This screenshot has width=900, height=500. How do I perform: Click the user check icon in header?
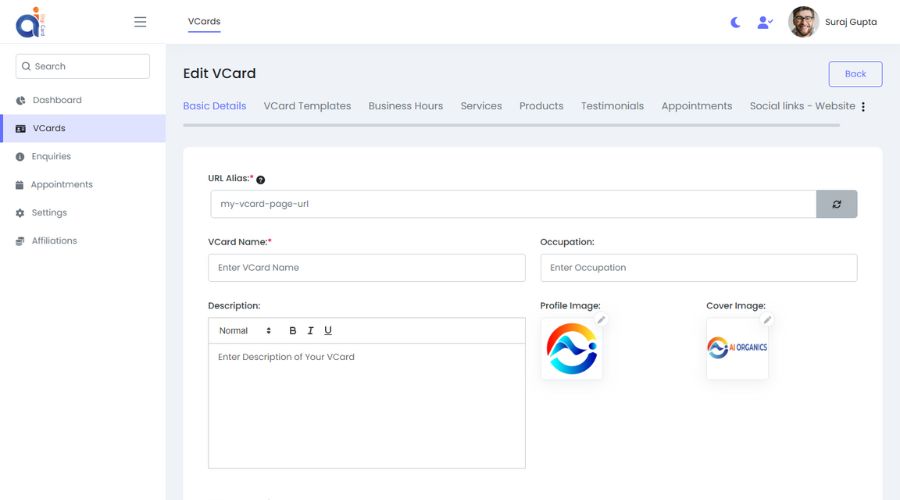[x=765, y=22]
